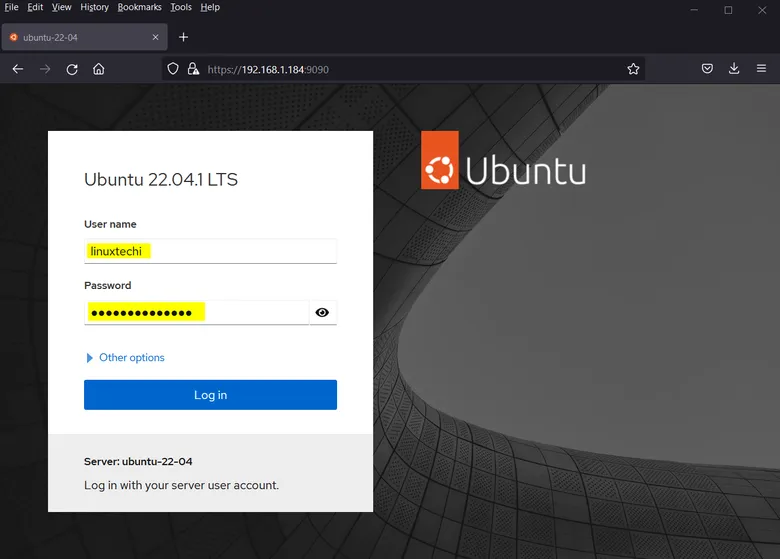This screenshot has width=780, height=559.
Task: Click the Log in button
Action: coord(210,395)
